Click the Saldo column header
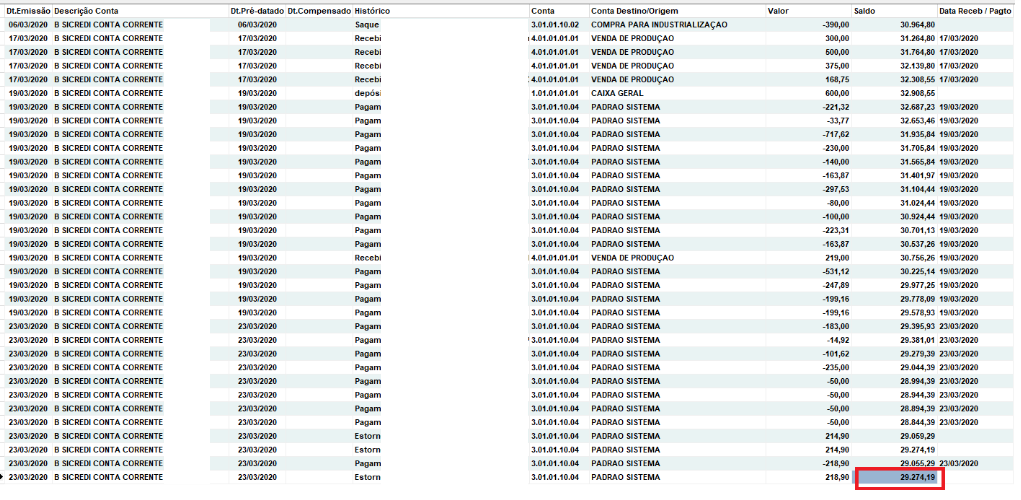This screenshot has height=500, width=1021. (x=866, y=10)
